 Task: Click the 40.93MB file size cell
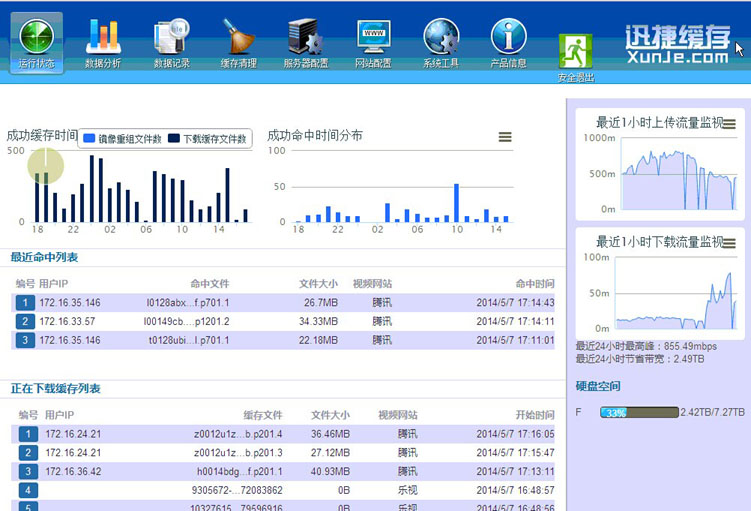point(330,471)
